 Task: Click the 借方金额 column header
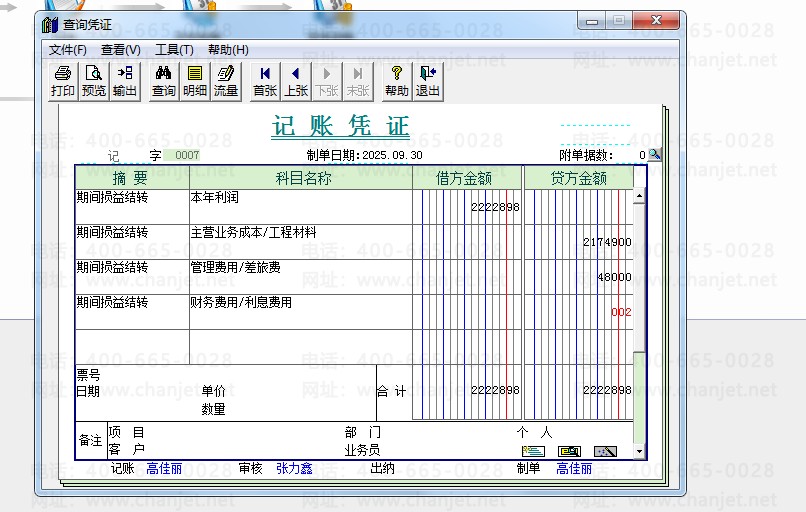[467, 178]
